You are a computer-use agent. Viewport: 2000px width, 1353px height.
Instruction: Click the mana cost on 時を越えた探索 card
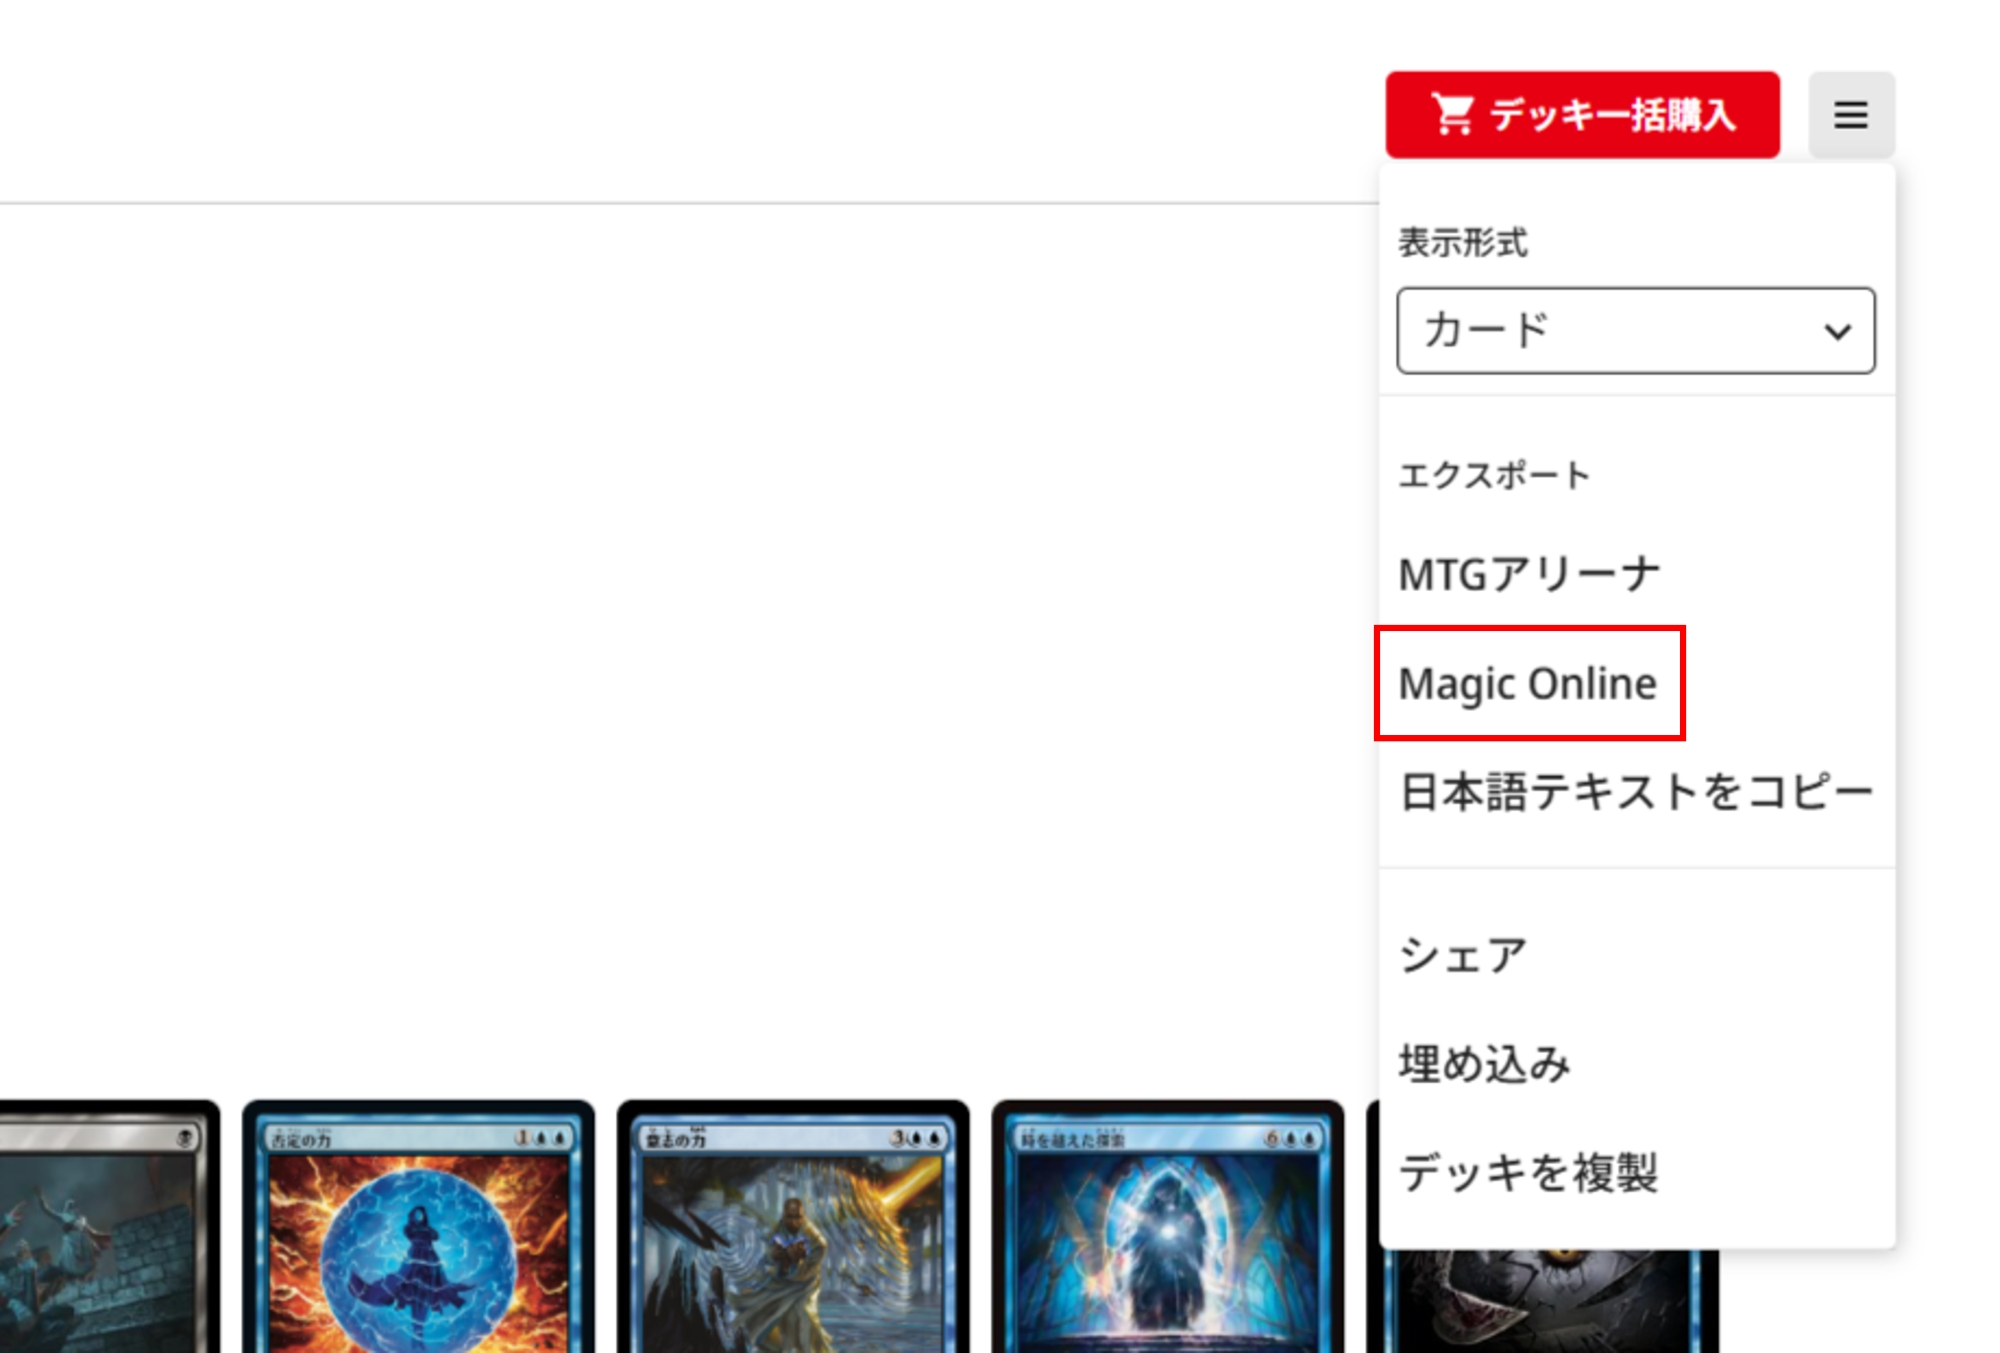point(1291,1138)
